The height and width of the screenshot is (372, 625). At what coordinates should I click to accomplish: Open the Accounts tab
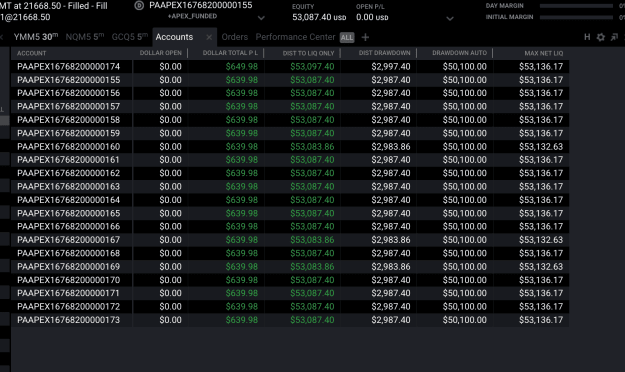pyautogui.click(x=174, y=37)
